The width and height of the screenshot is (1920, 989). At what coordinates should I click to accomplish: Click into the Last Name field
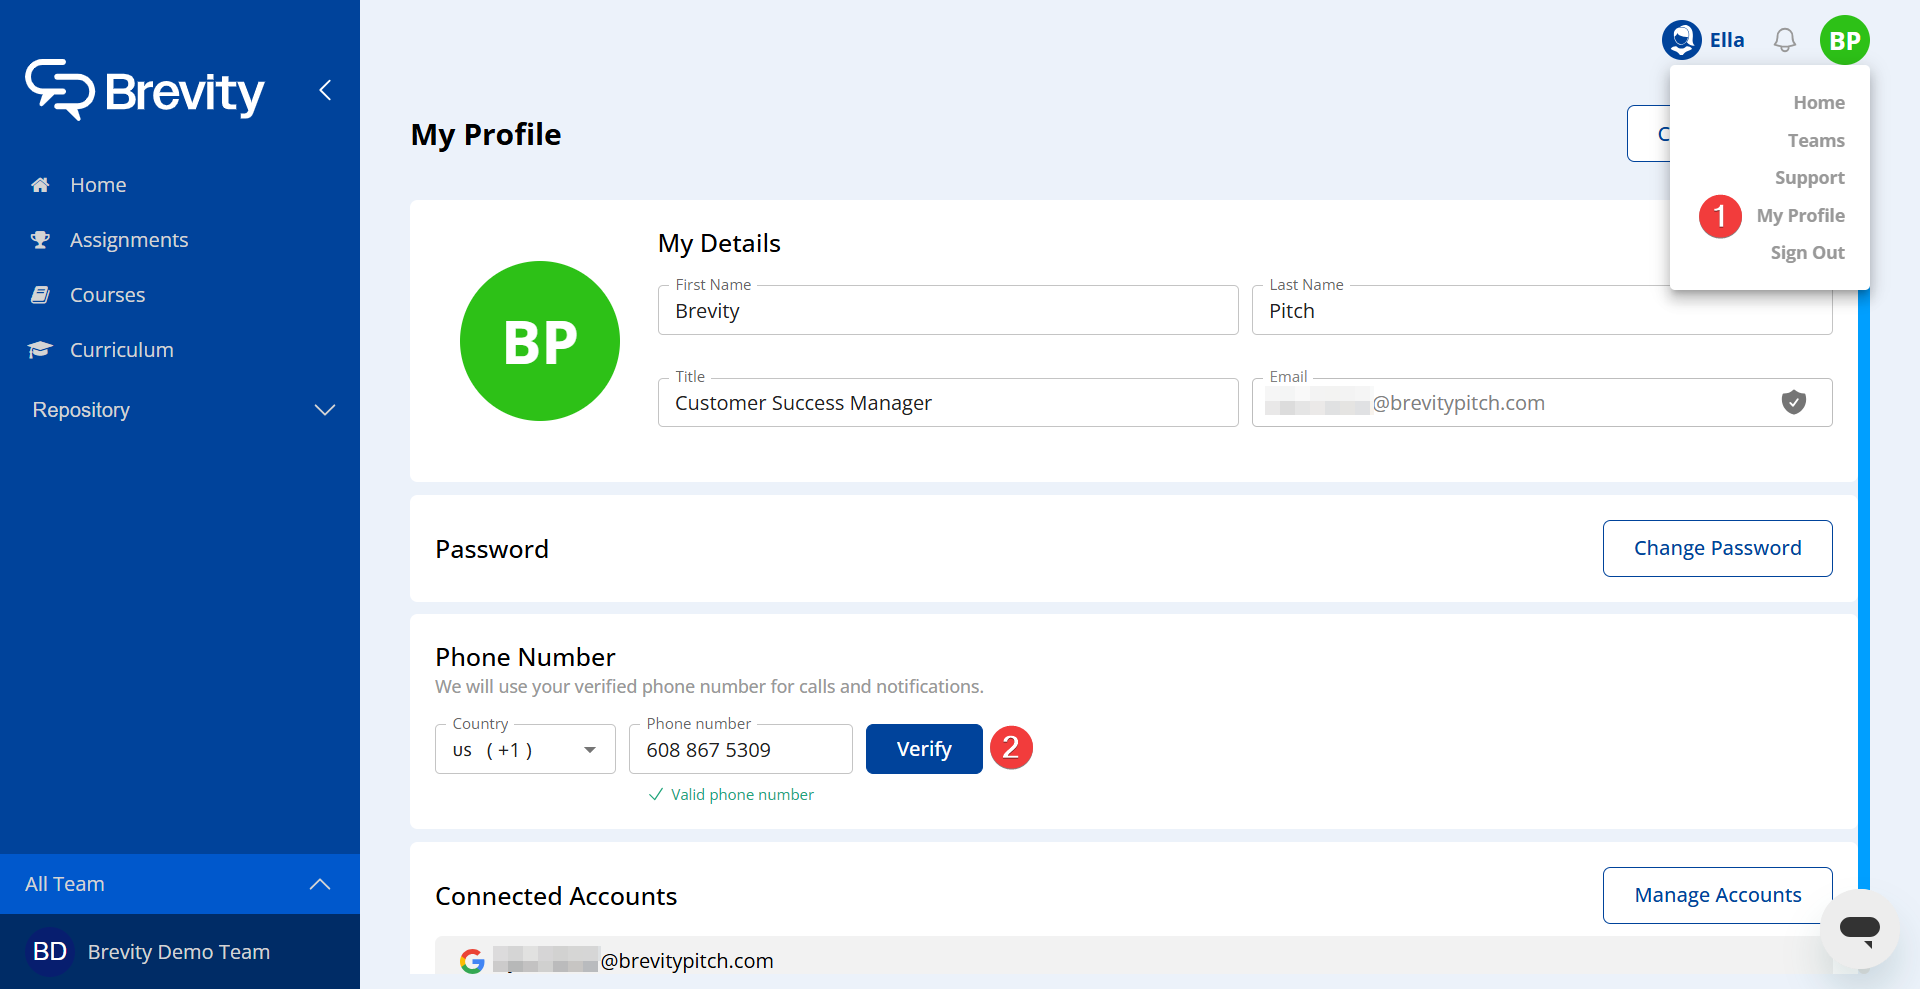[x=1542, y=311]
